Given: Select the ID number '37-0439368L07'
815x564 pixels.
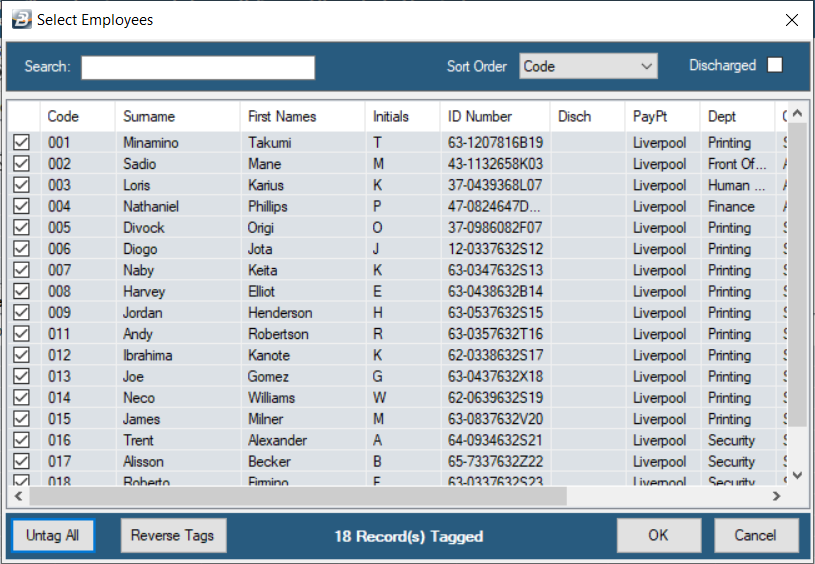Looking at the screenshot, I should tap(495, 185).
